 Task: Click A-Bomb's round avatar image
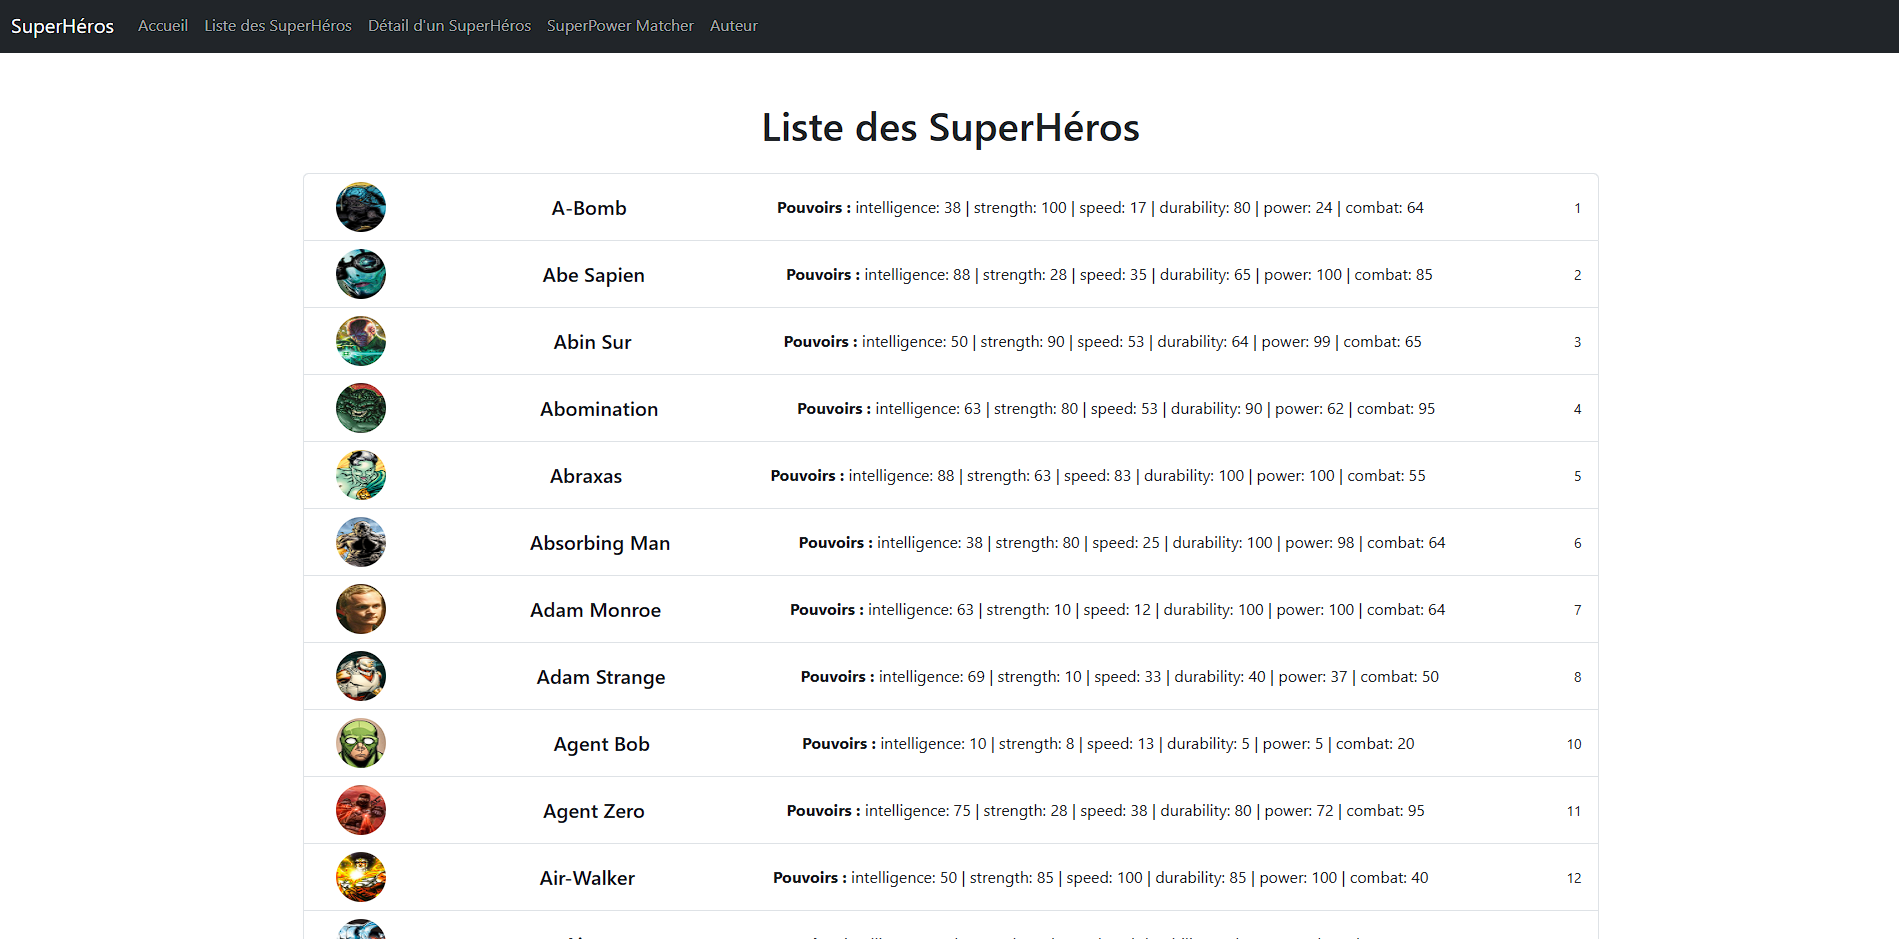[360, 207]
